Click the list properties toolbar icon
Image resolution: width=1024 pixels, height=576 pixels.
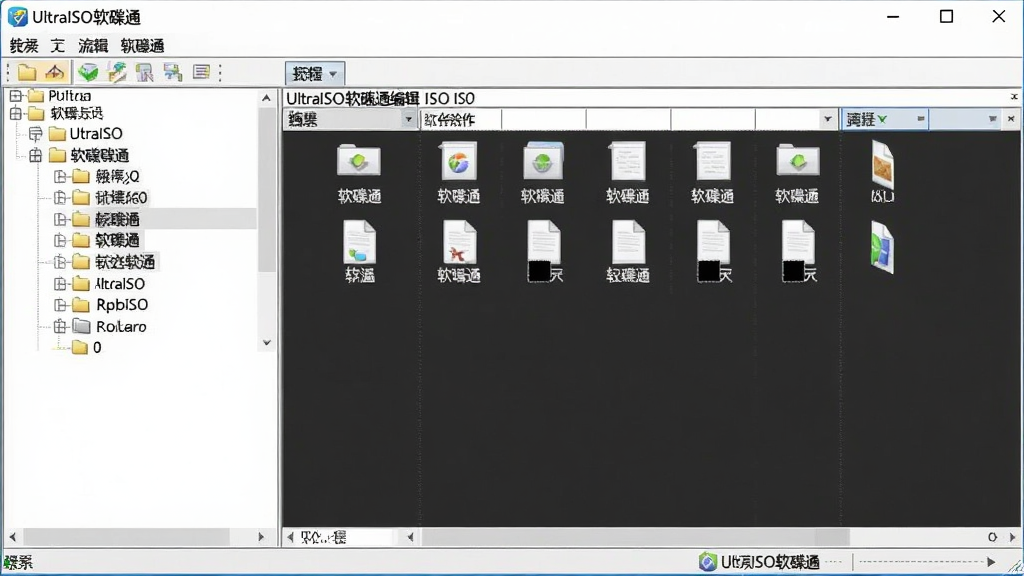201,72
